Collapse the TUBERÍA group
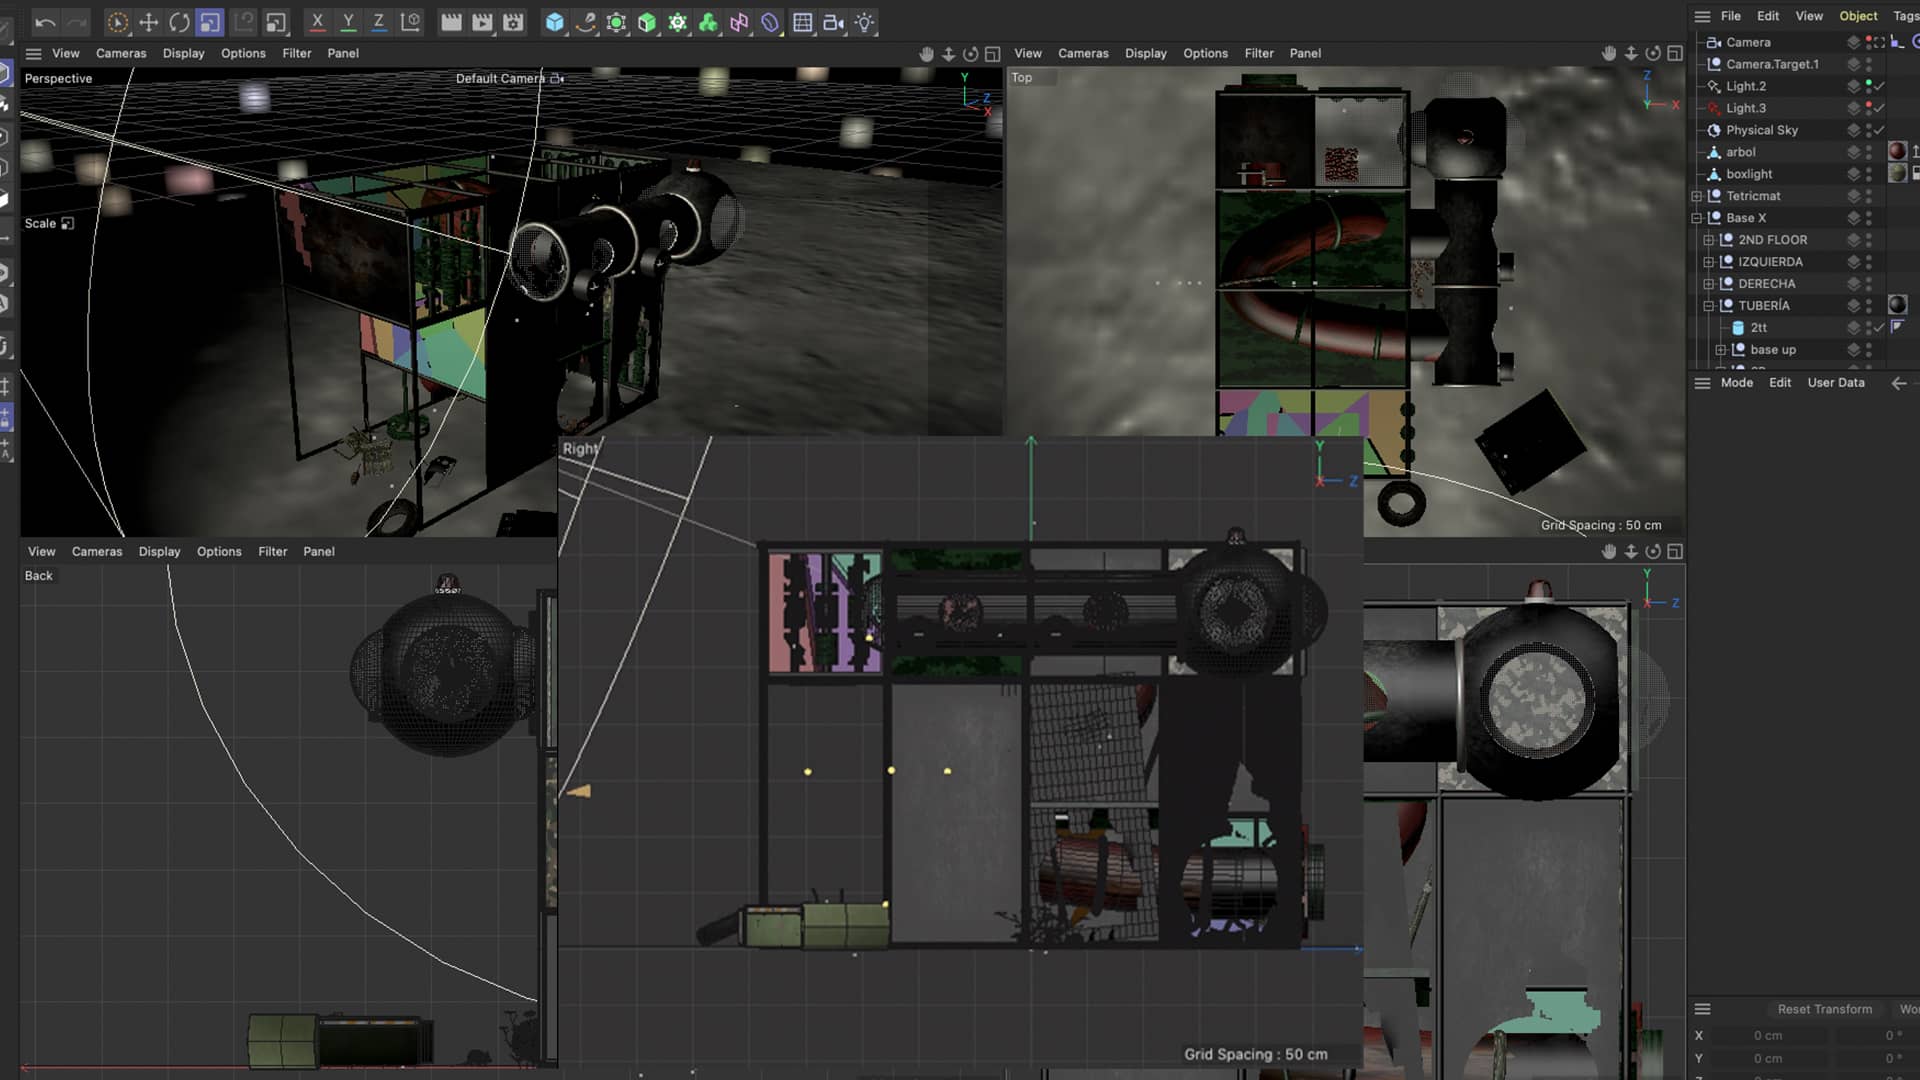Screen dimensions: 1920x1080 point(1709,306)
